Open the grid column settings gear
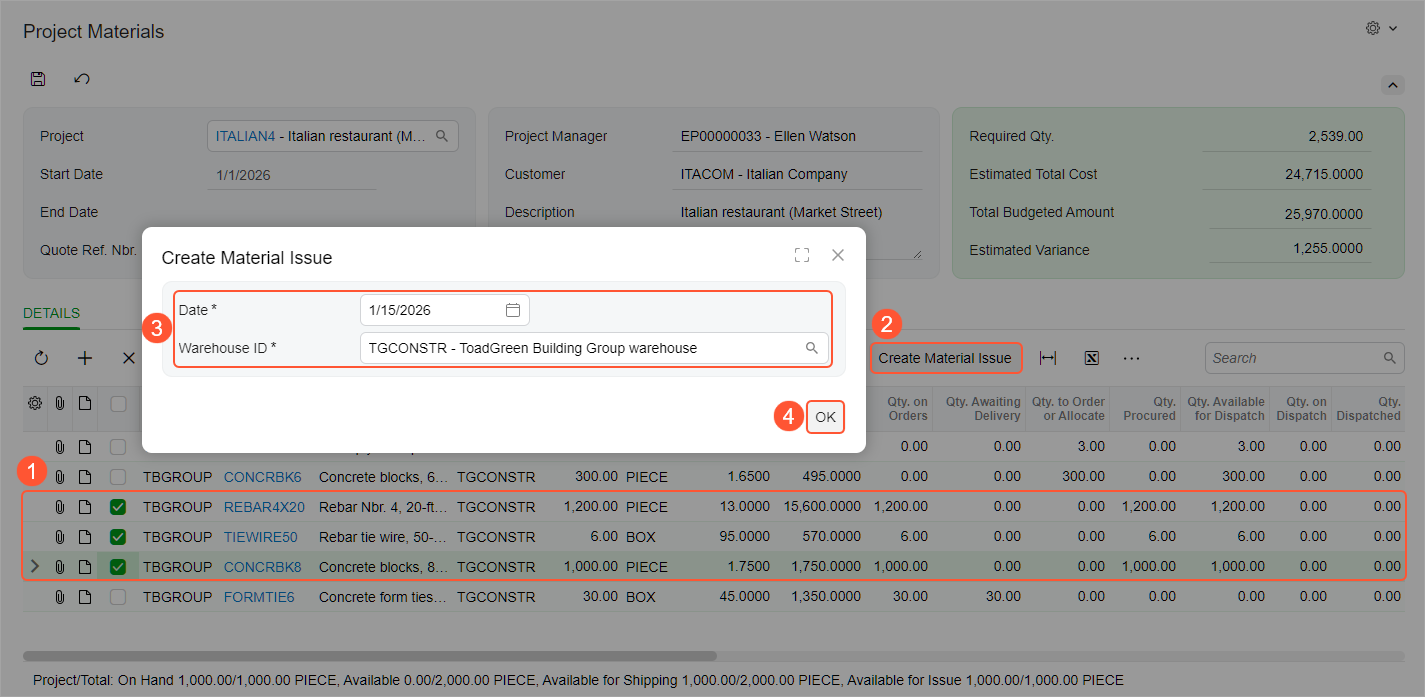 pyautogui.click(x=35, y=403)
